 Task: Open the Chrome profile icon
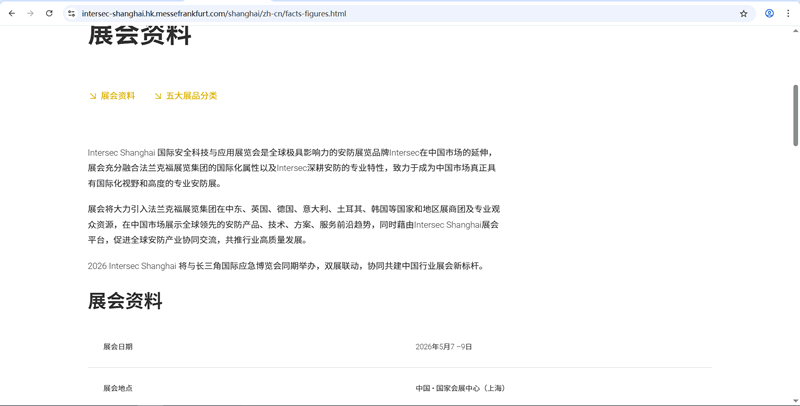pos(769,14)
